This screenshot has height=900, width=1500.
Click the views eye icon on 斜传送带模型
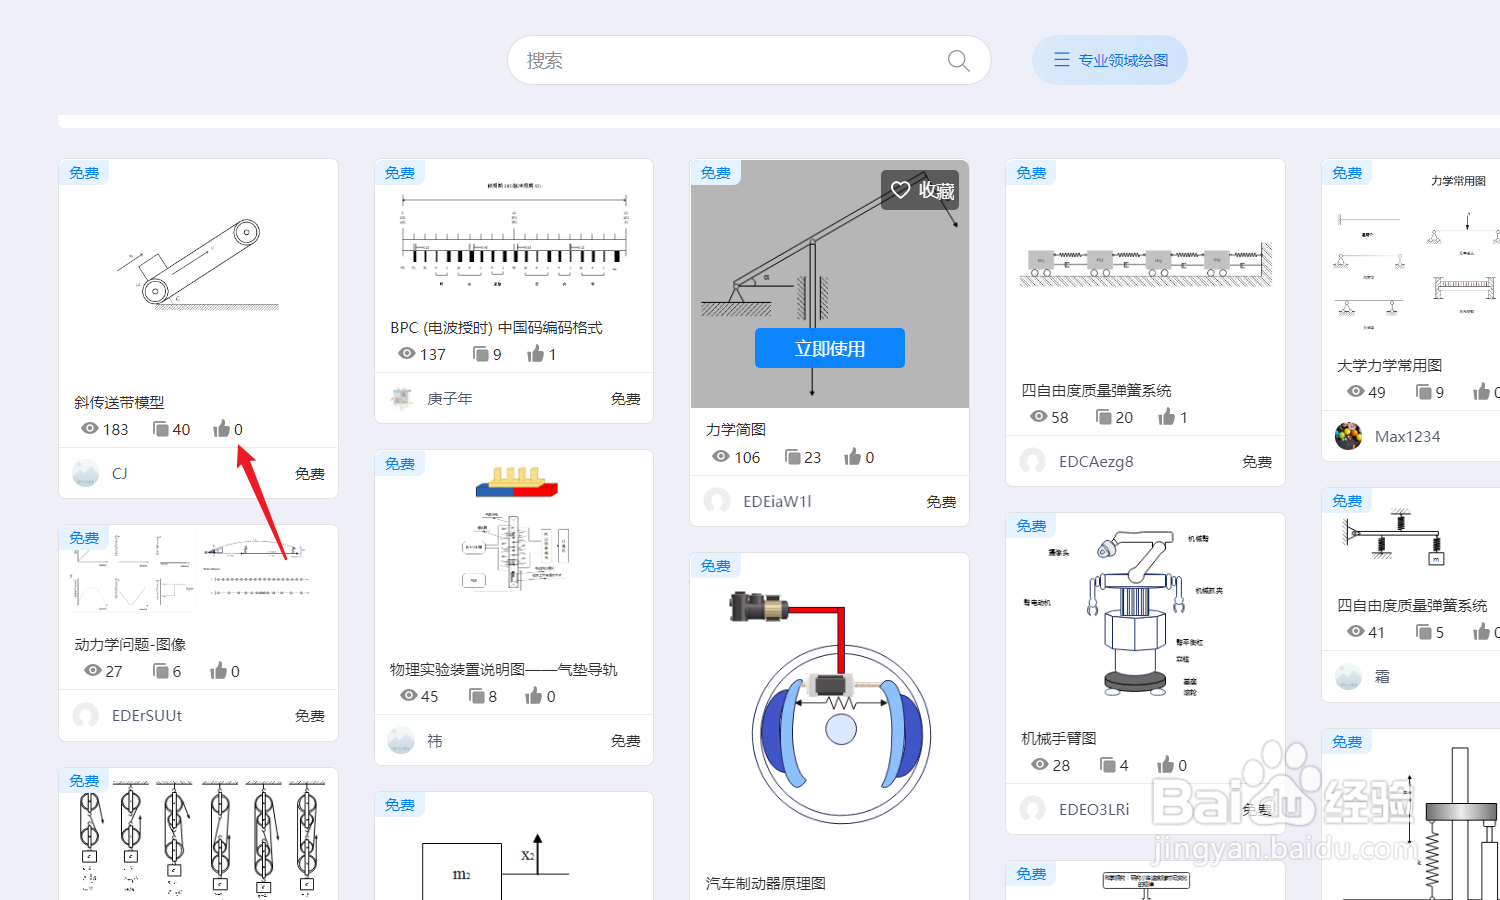point(90,428)
